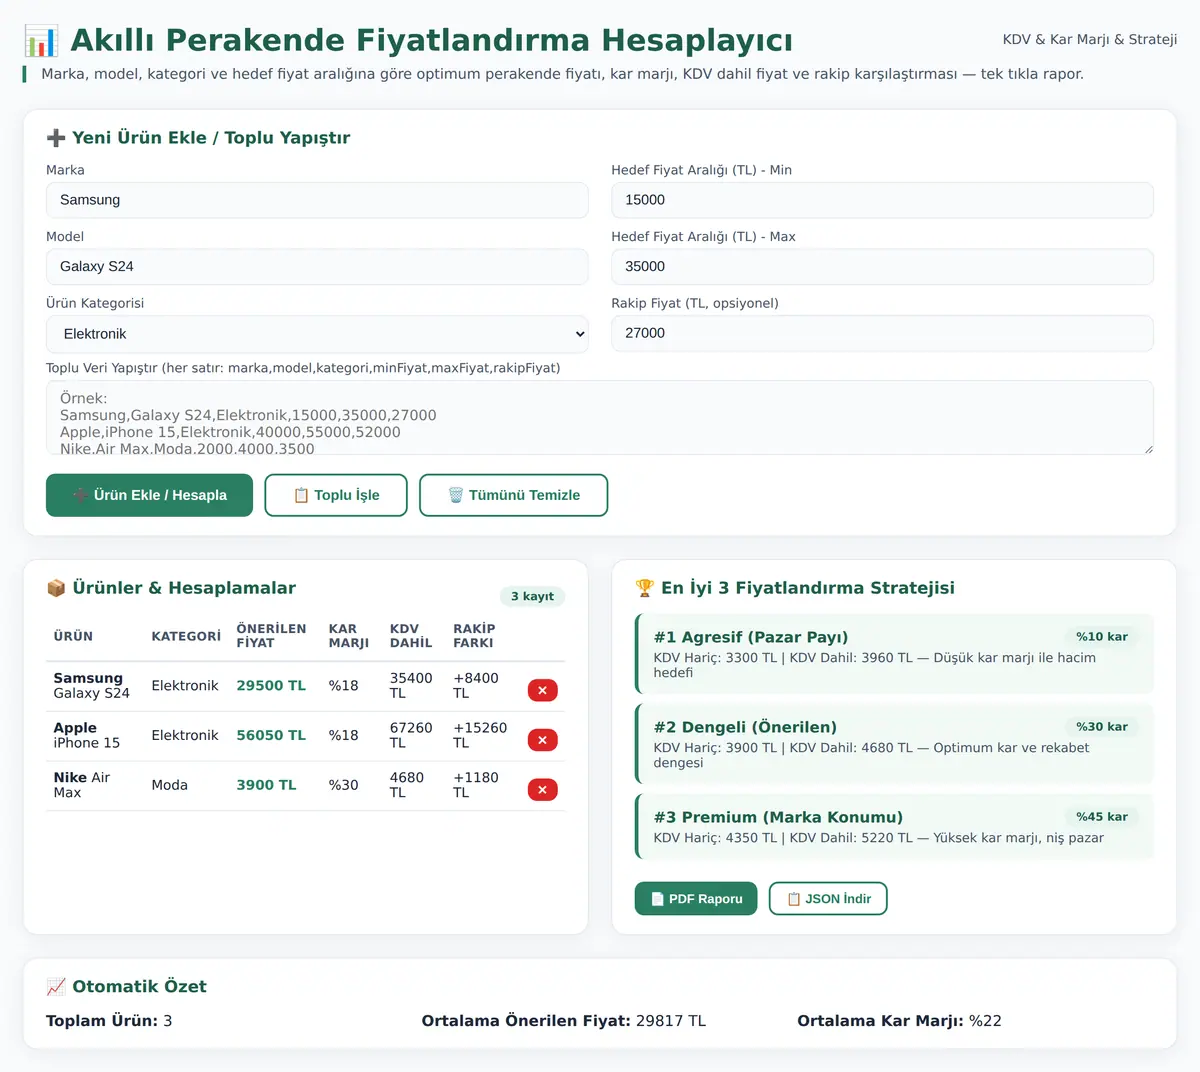Click the trophy icon beside En İyi 3
Screen dimensions: 1200x1072
click(645, 588)
